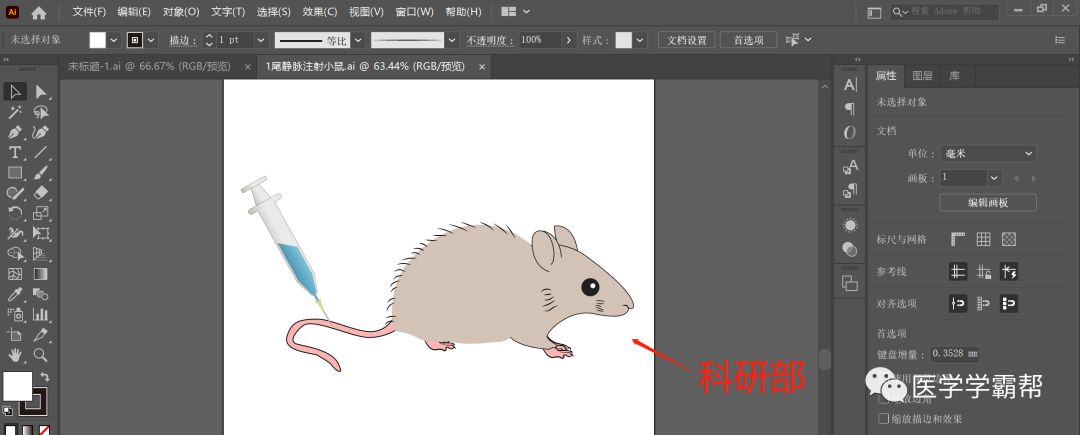This screenshot has width=1080, height=435.
Task: Enable Scale Strokes and Effects checkbox
Action: pyautogui.click(x=883, y=419)
